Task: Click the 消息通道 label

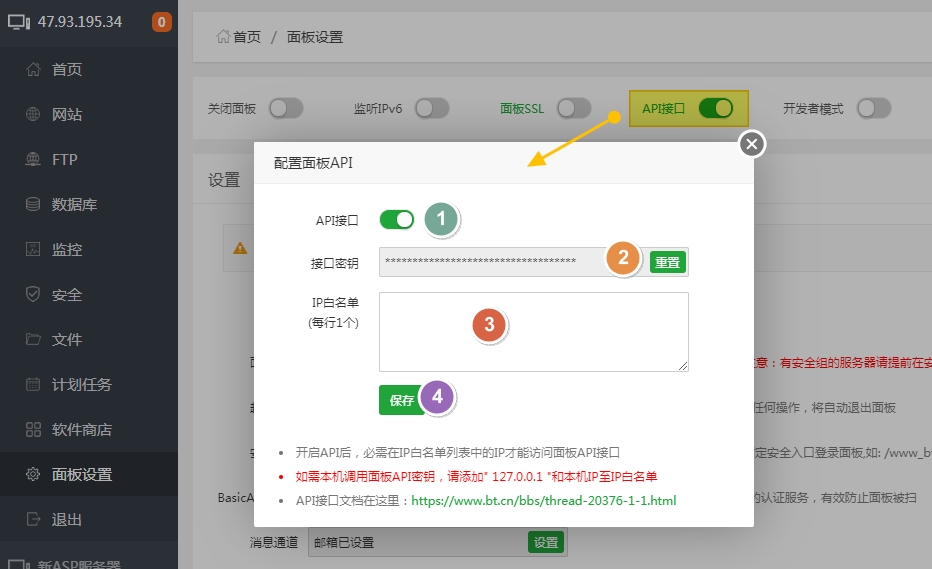Action: tap(273, 542)
